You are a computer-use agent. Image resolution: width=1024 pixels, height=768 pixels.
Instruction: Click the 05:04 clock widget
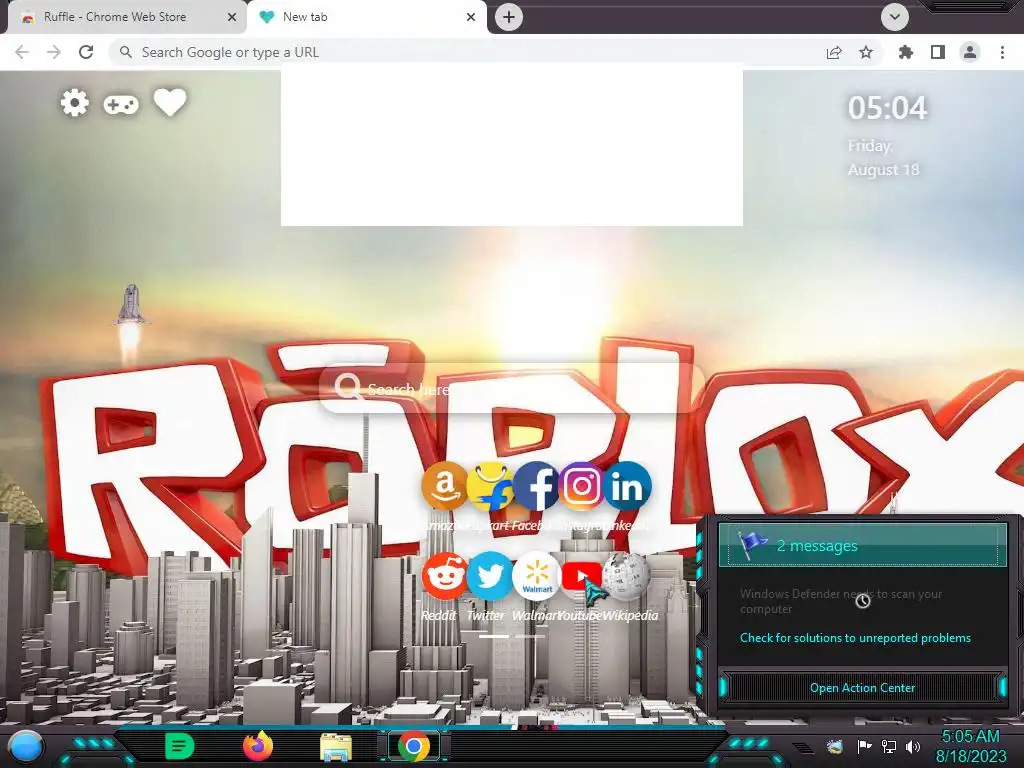point(887,108)
